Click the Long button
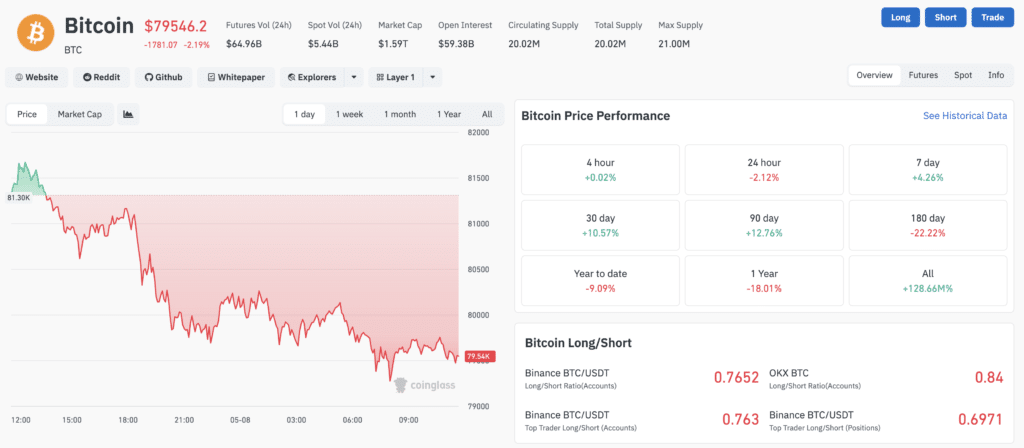The width and height of the screenshot is (1024, 448). coord(901,18)
